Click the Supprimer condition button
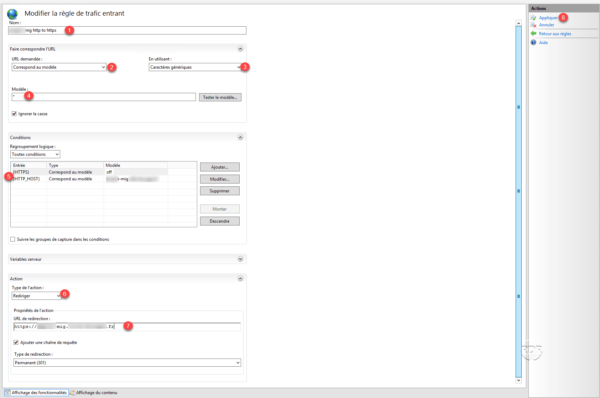 [x=220, y=191]
